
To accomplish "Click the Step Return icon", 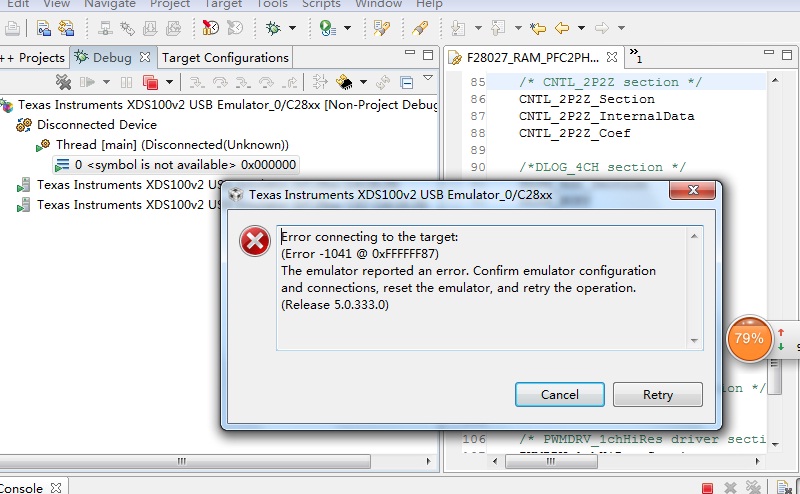I will [291, 82].
